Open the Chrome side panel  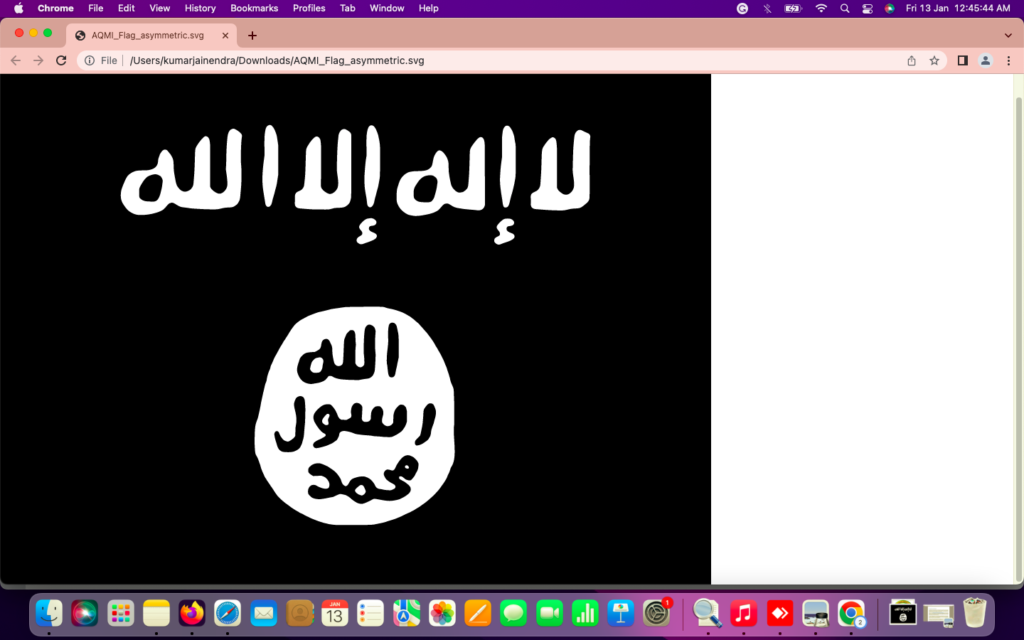click(x=962, y=60)
